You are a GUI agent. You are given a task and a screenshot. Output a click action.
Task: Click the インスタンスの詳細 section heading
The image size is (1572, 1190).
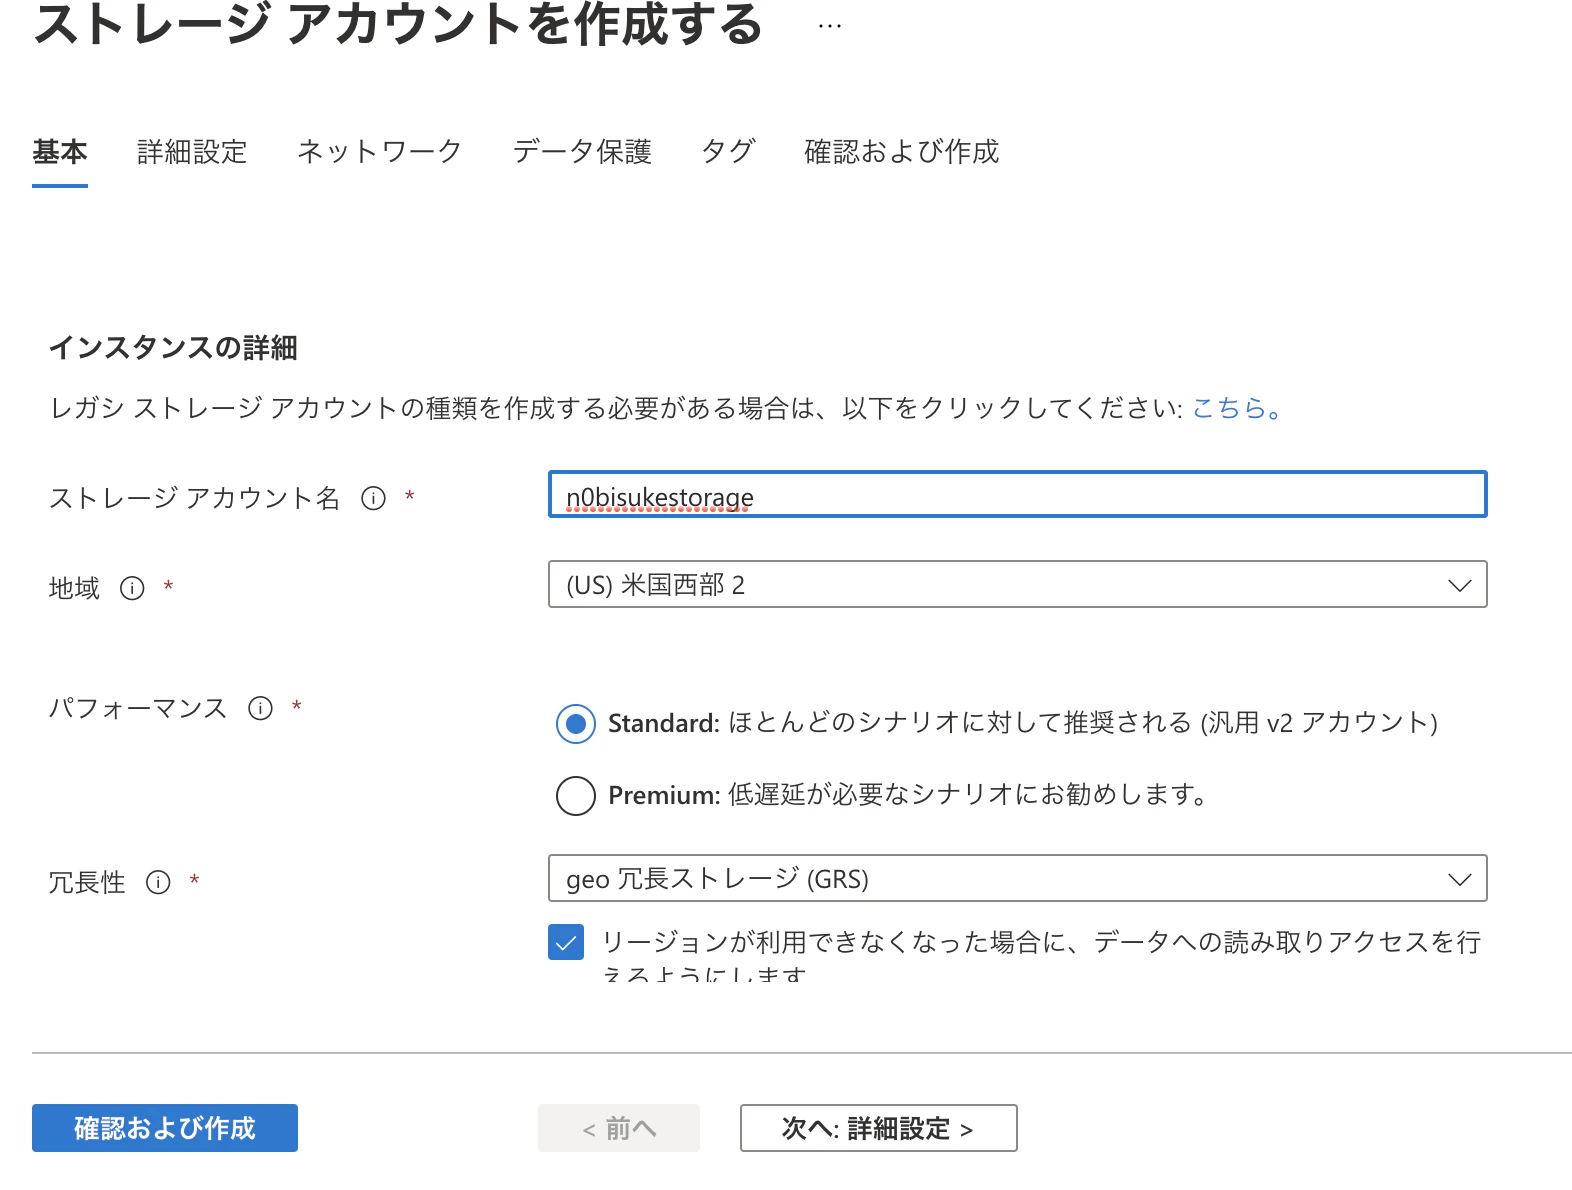tap(173, 348)
